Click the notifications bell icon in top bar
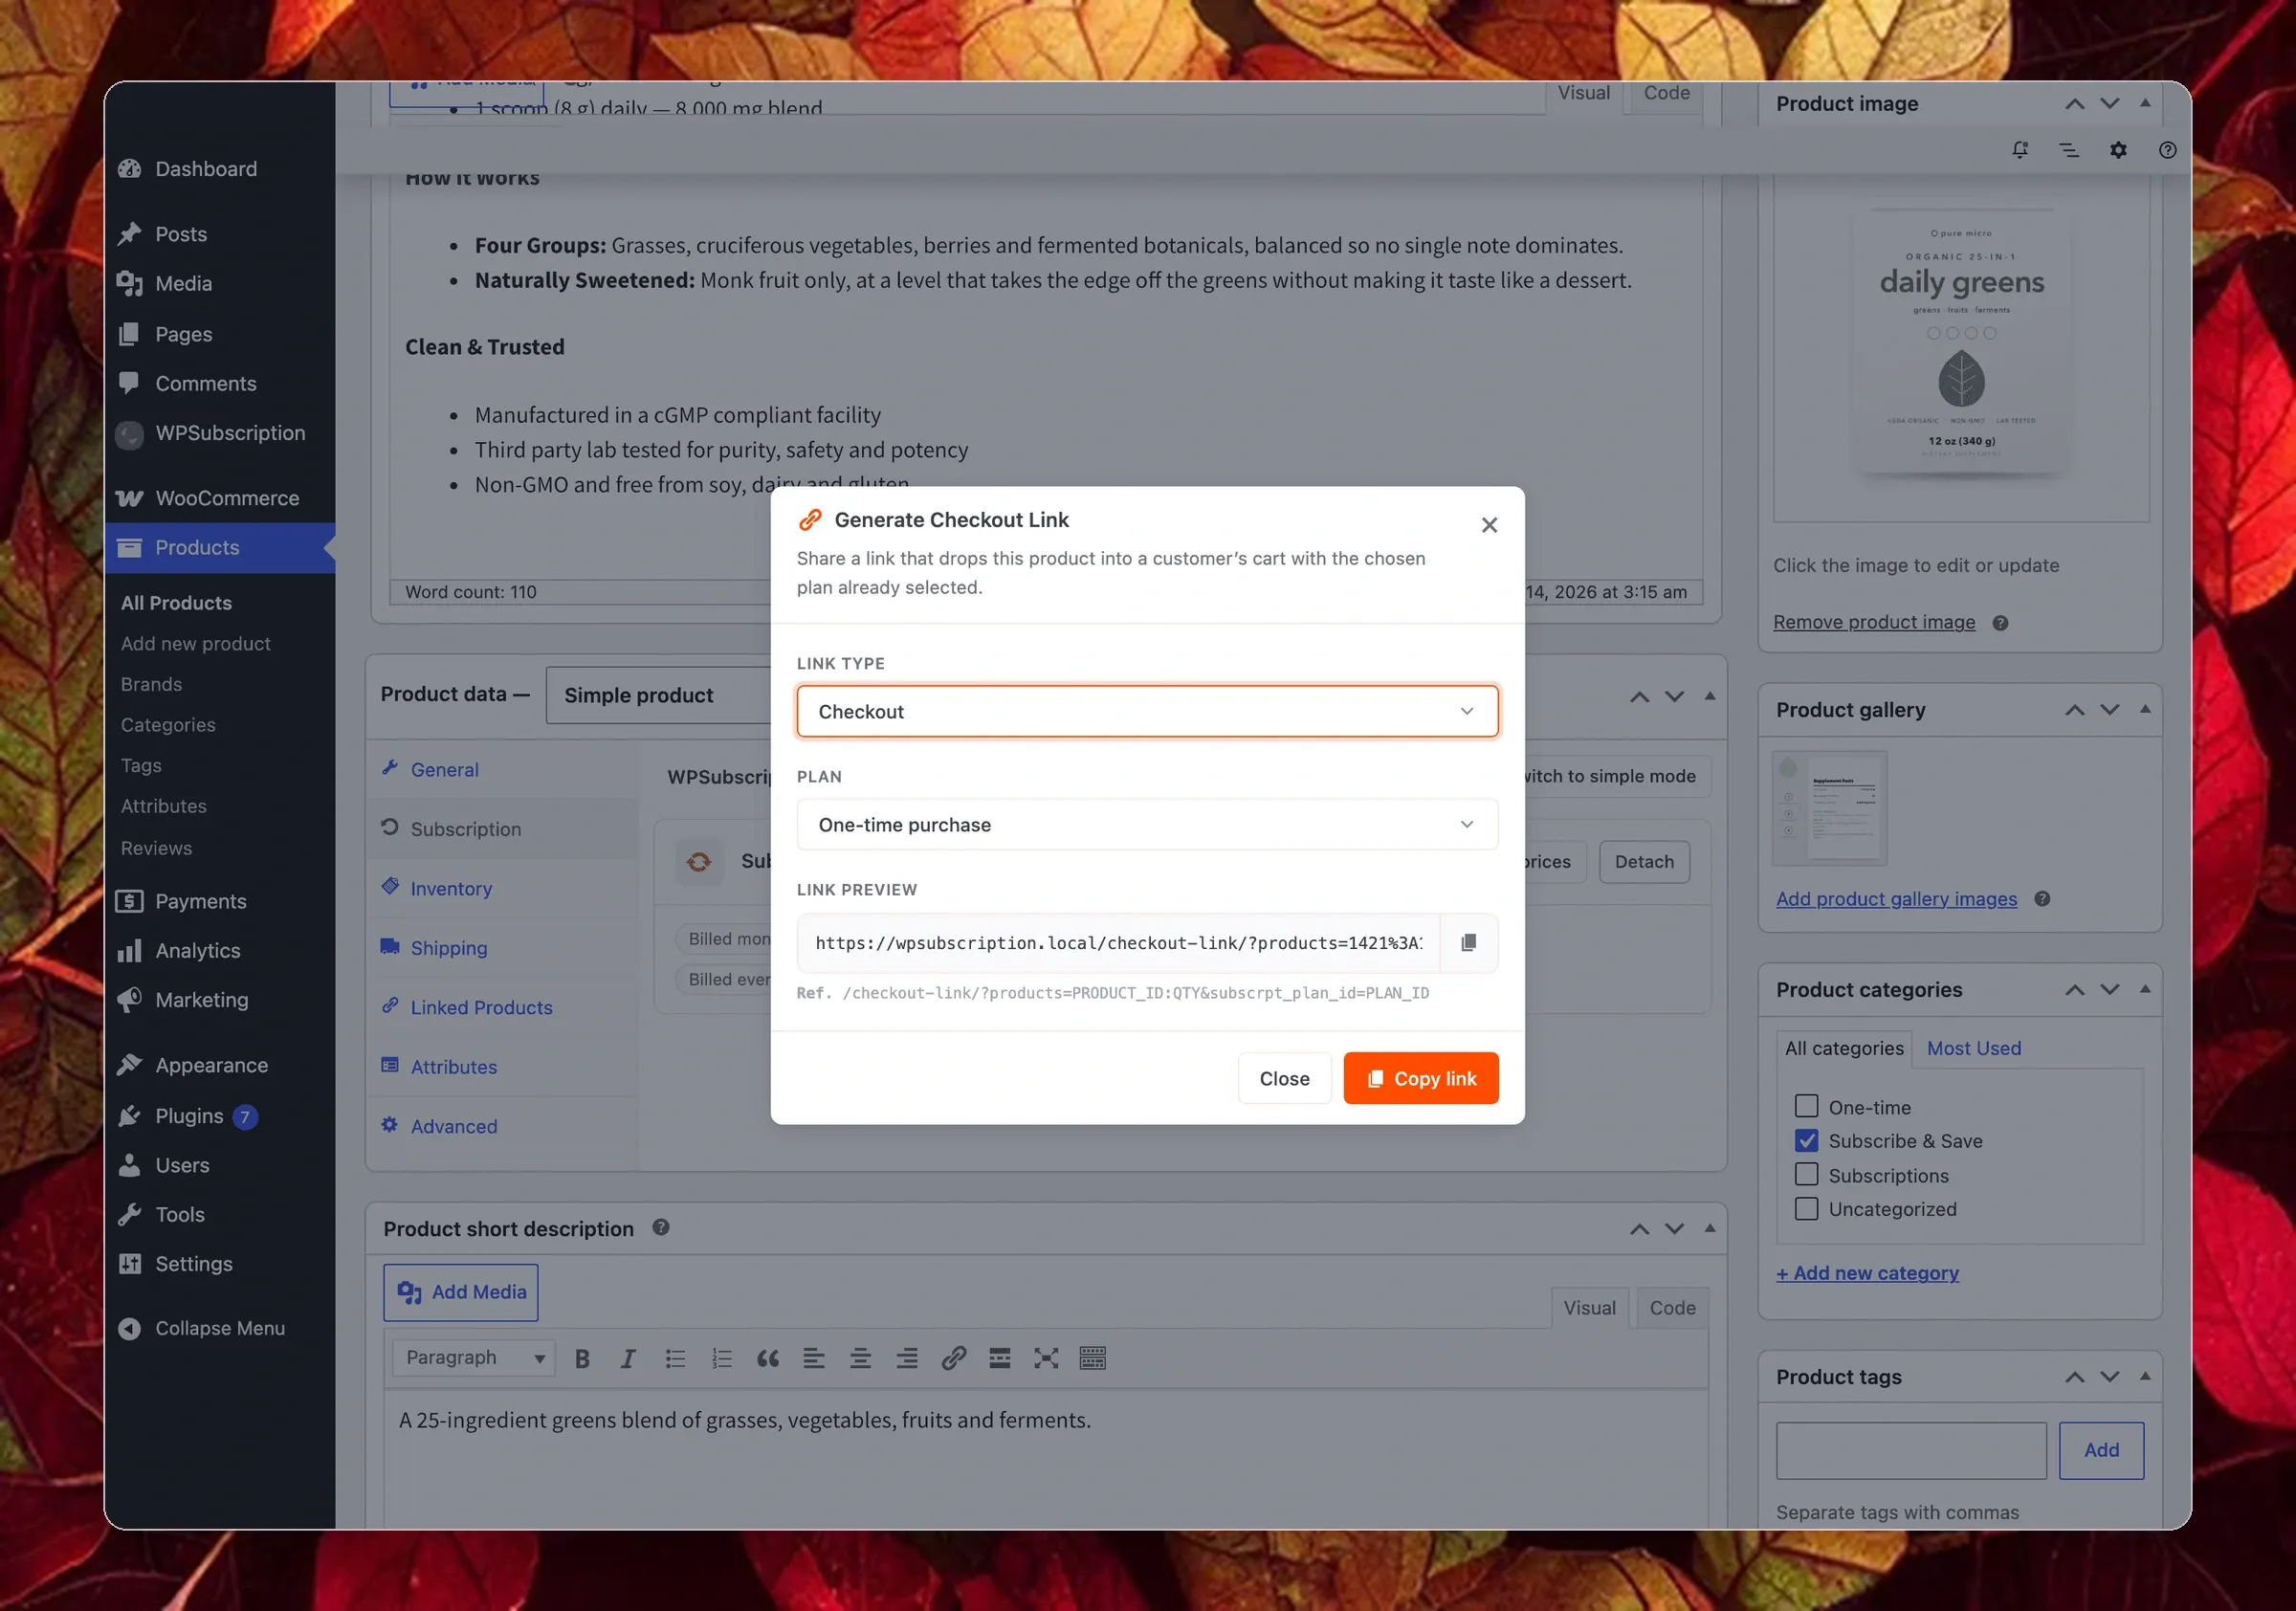 pos(2020,150)
